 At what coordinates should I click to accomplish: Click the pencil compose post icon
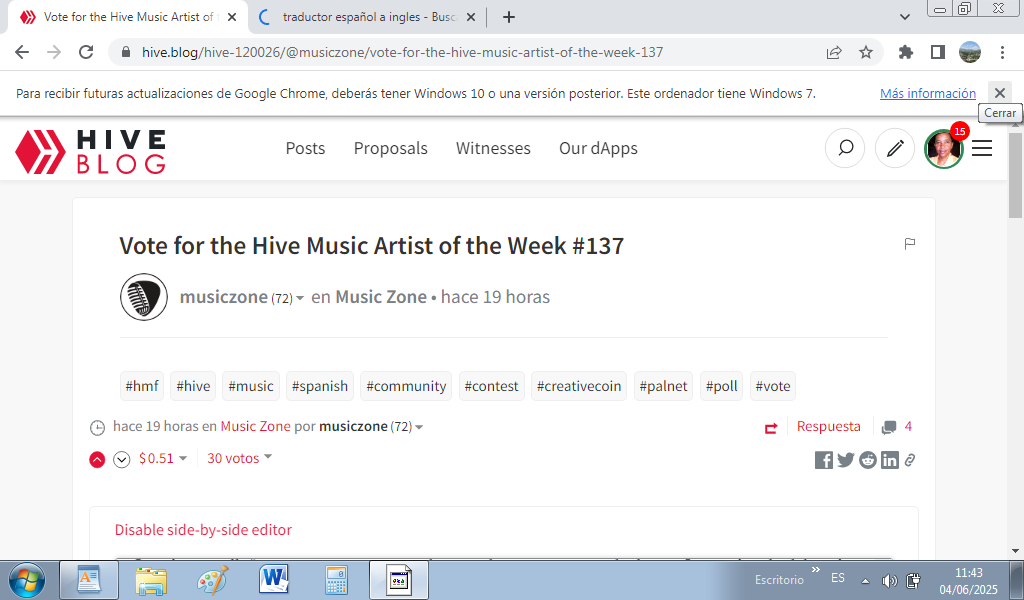tap(895, 148)
